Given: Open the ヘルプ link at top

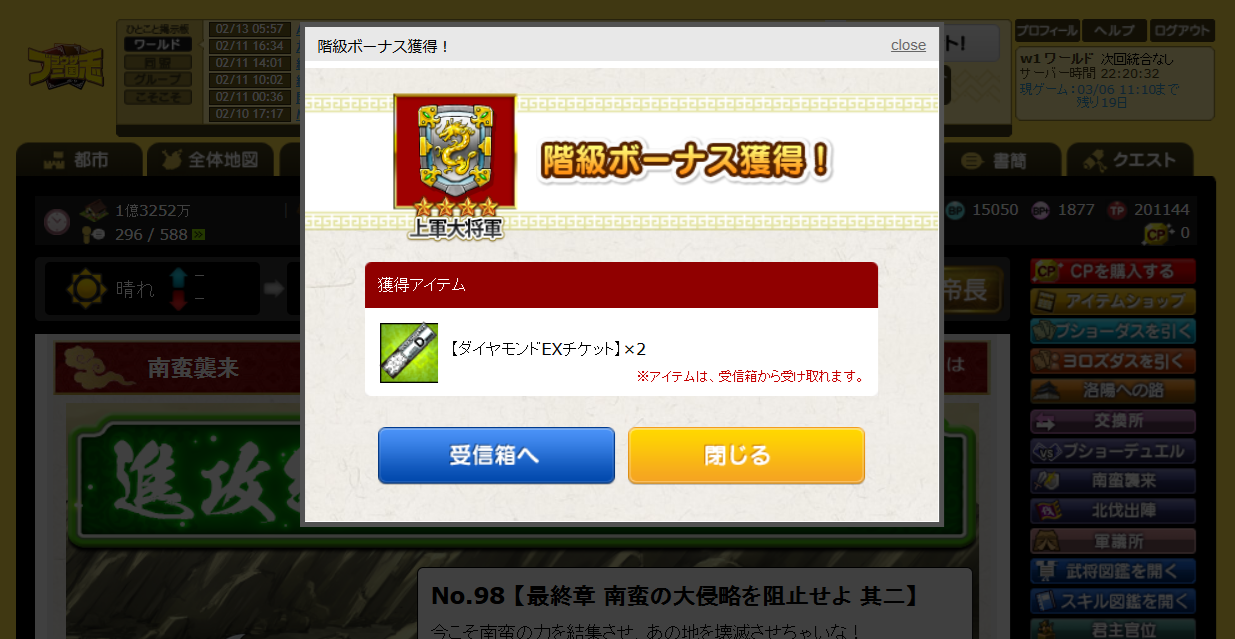Looking at the screenshot, I should (x=1114, y=31).
